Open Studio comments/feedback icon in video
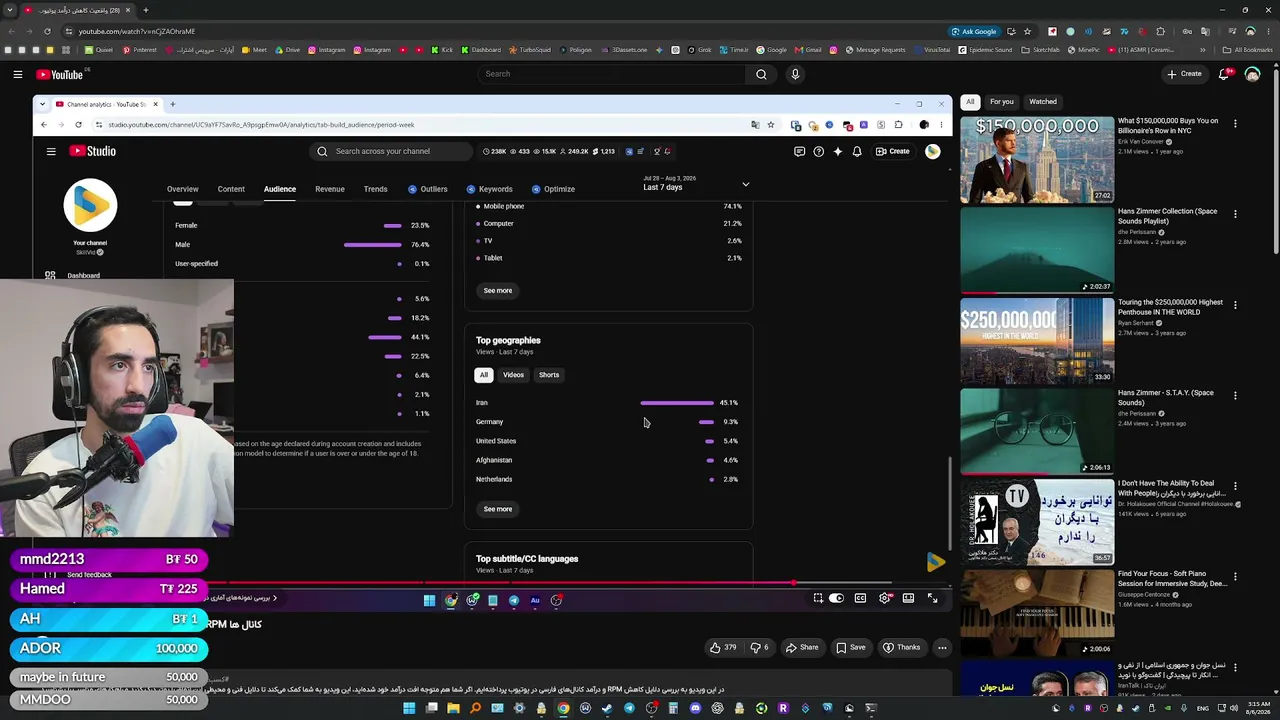The height and width of the screenshot is (720, 1280). [799, 151]
